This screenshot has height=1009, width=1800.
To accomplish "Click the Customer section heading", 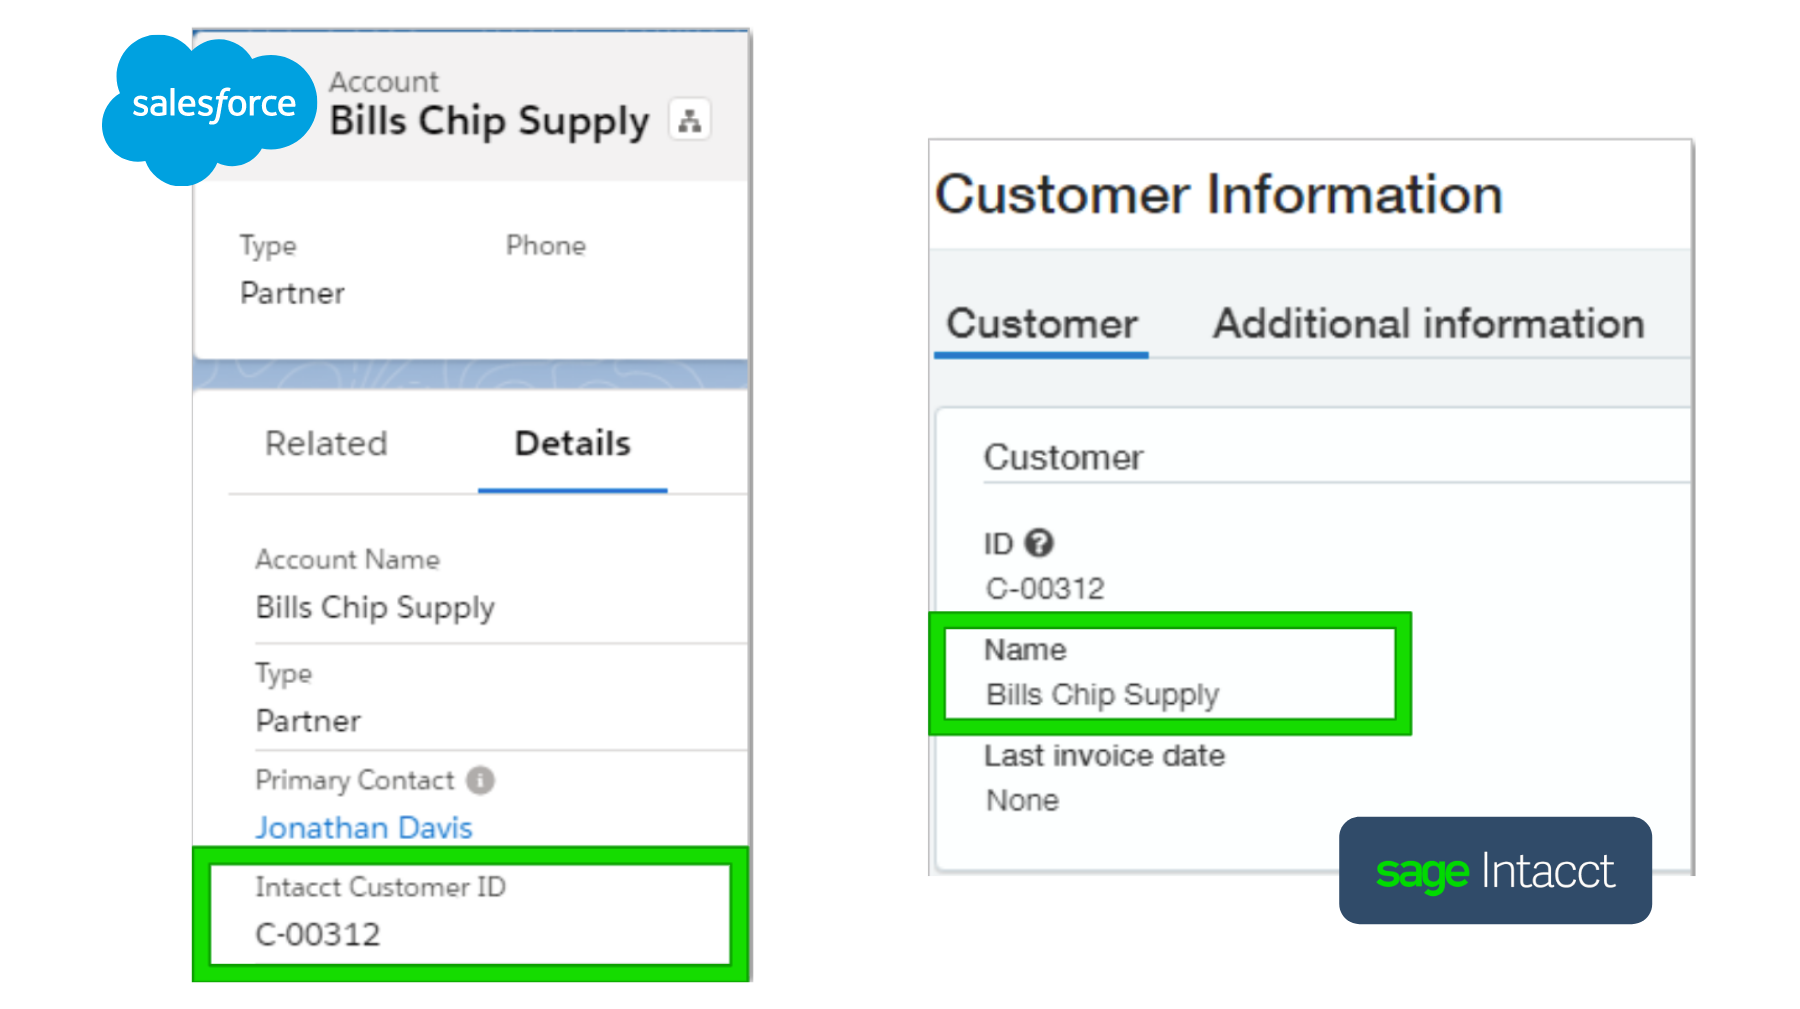I will (1063, 457).
